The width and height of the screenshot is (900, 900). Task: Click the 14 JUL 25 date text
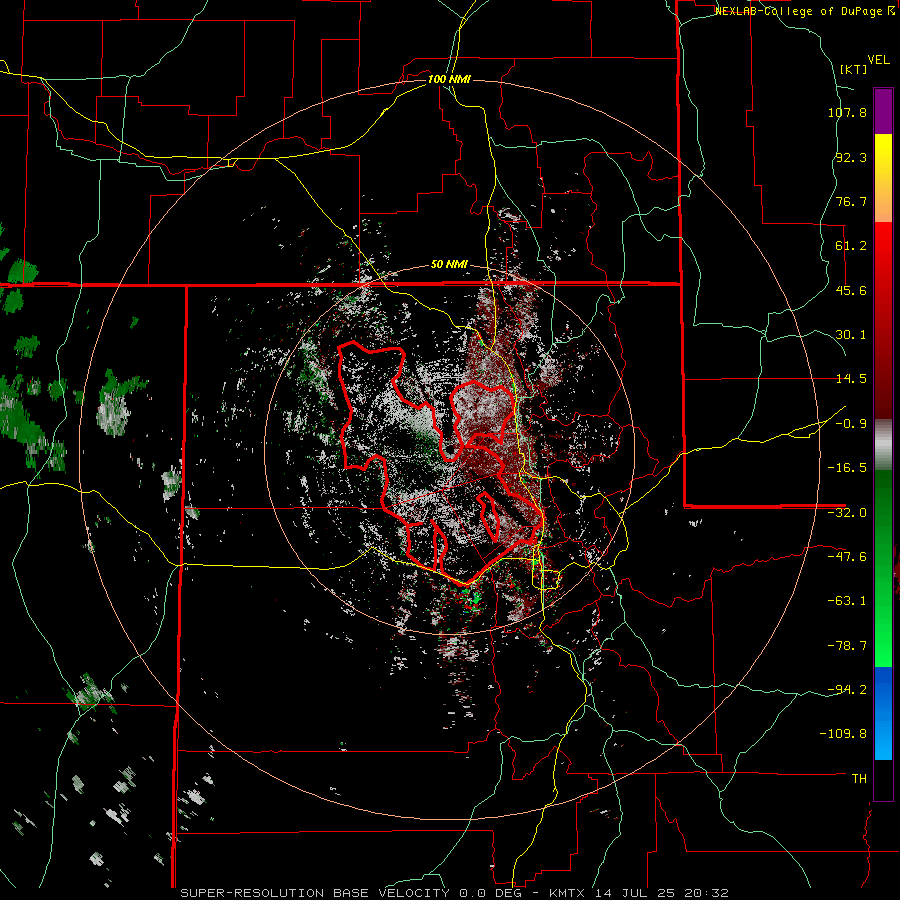click(x=636, y=893)
